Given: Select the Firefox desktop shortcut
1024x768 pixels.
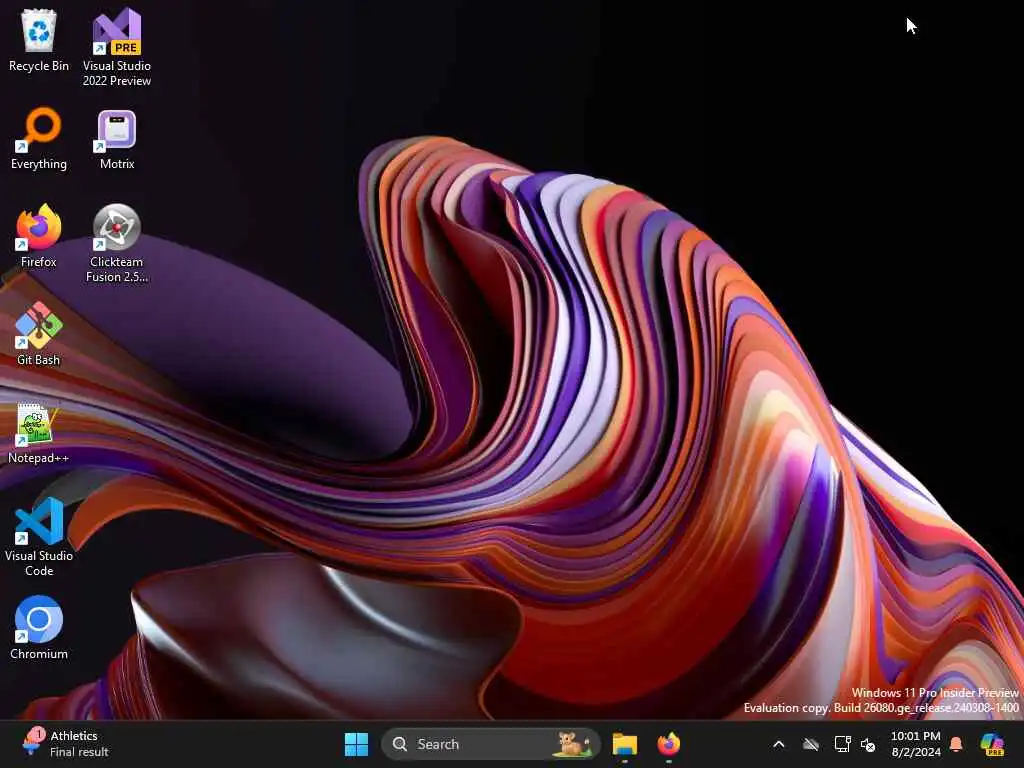Looking at the screenshot, I should click(39, 236).
